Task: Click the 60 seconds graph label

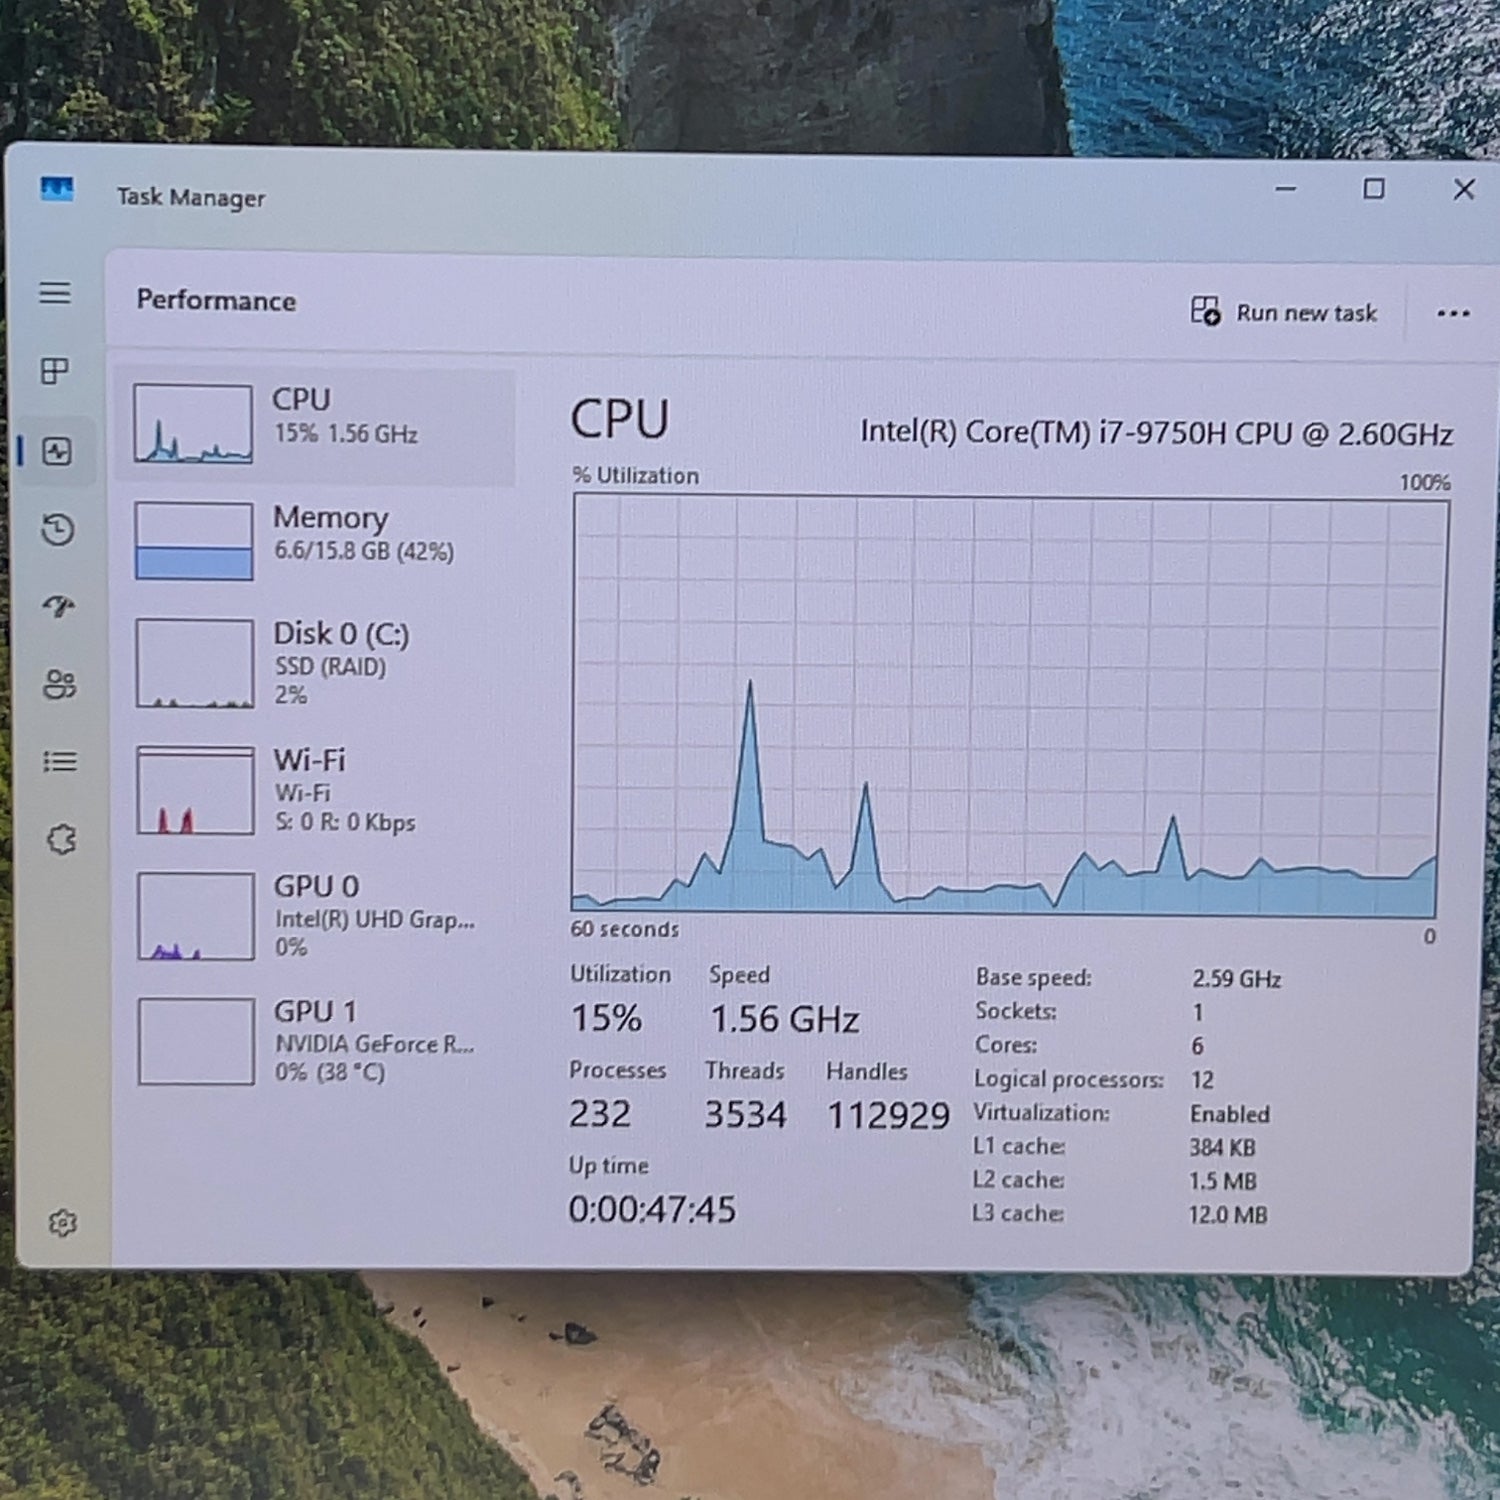Action: [x=624, y=929]
